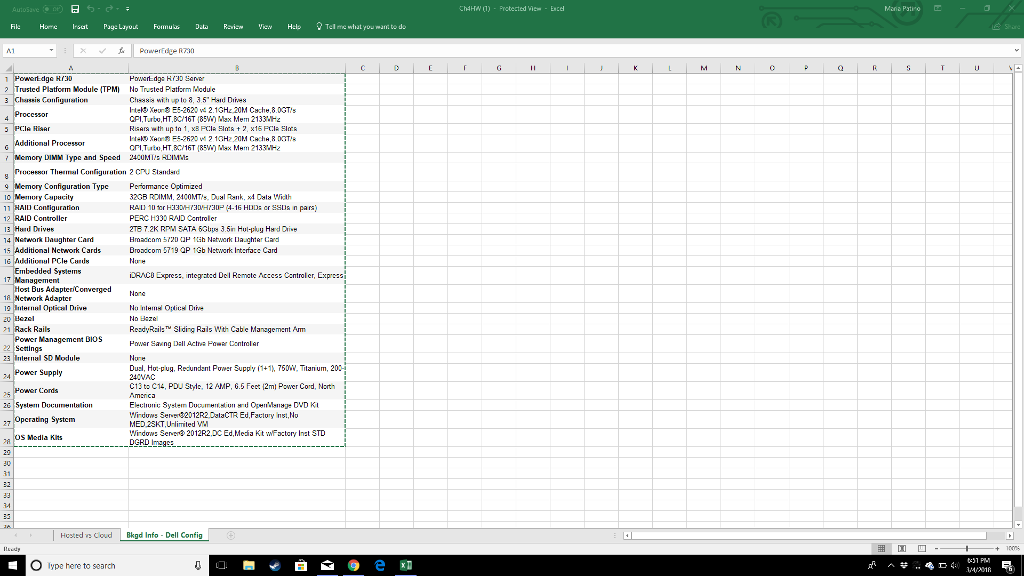Open Microsoft Edge from taskbar
The height and width of the screenshot is (576, 1024).
click(x=379, y=566)
